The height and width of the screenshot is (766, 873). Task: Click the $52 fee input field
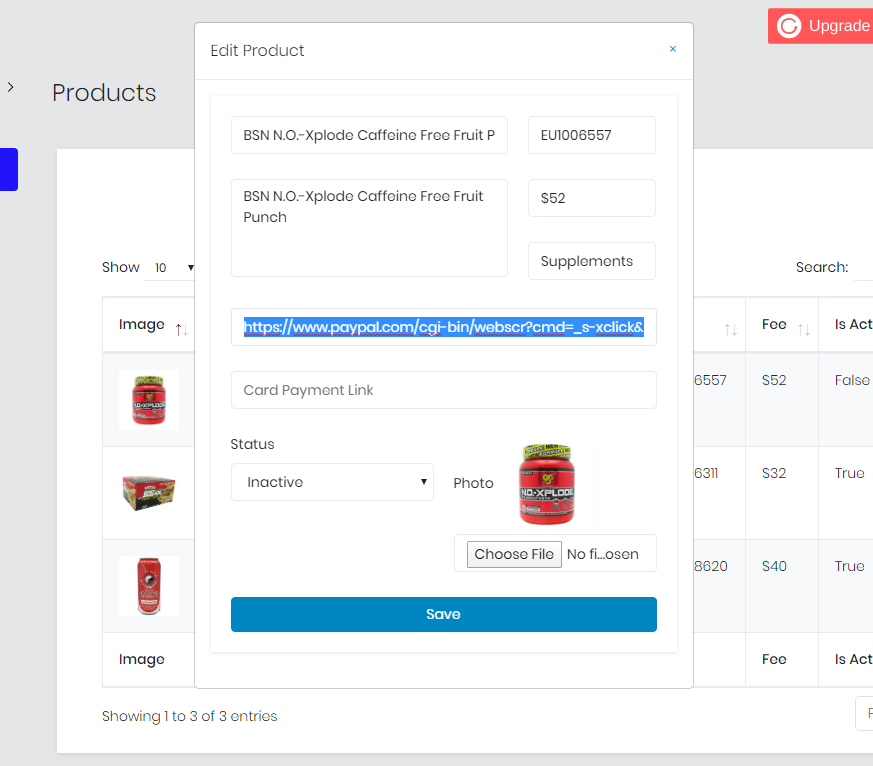591,198
